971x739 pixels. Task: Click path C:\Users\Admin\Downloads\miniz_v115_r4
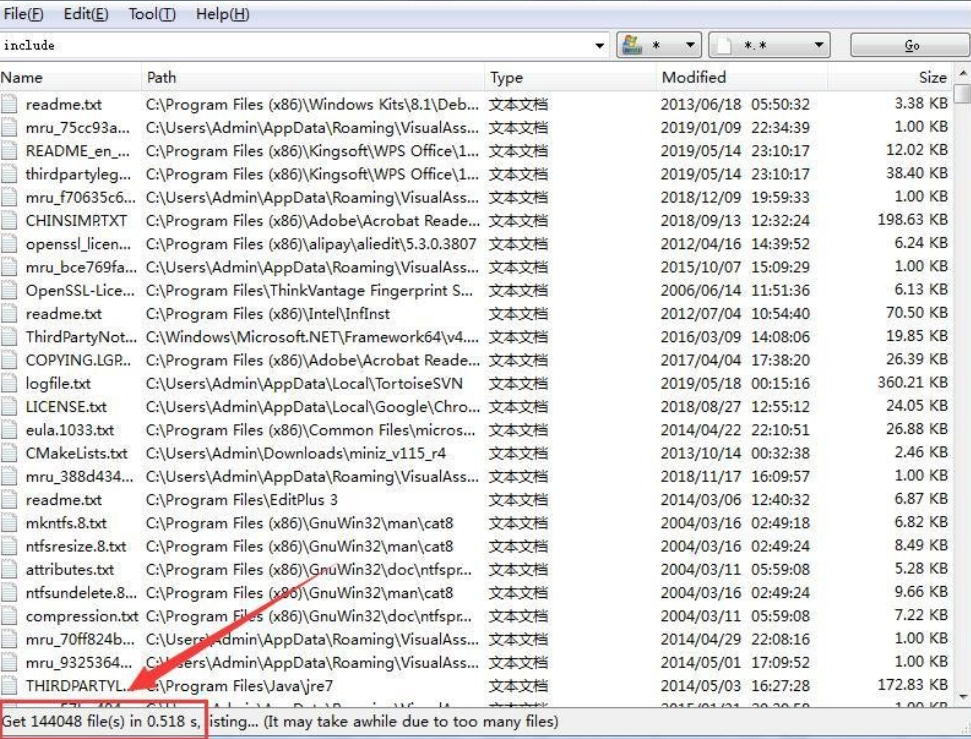295,453
